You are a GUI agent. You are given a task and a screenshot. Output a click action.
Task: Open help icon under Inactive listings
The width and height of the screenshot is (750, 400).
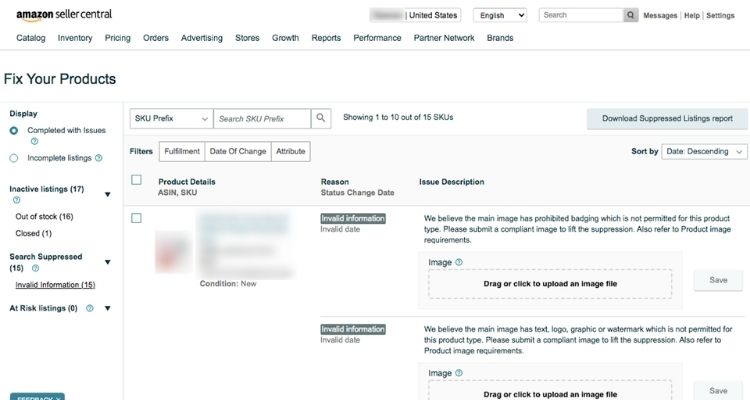point(16,200)
